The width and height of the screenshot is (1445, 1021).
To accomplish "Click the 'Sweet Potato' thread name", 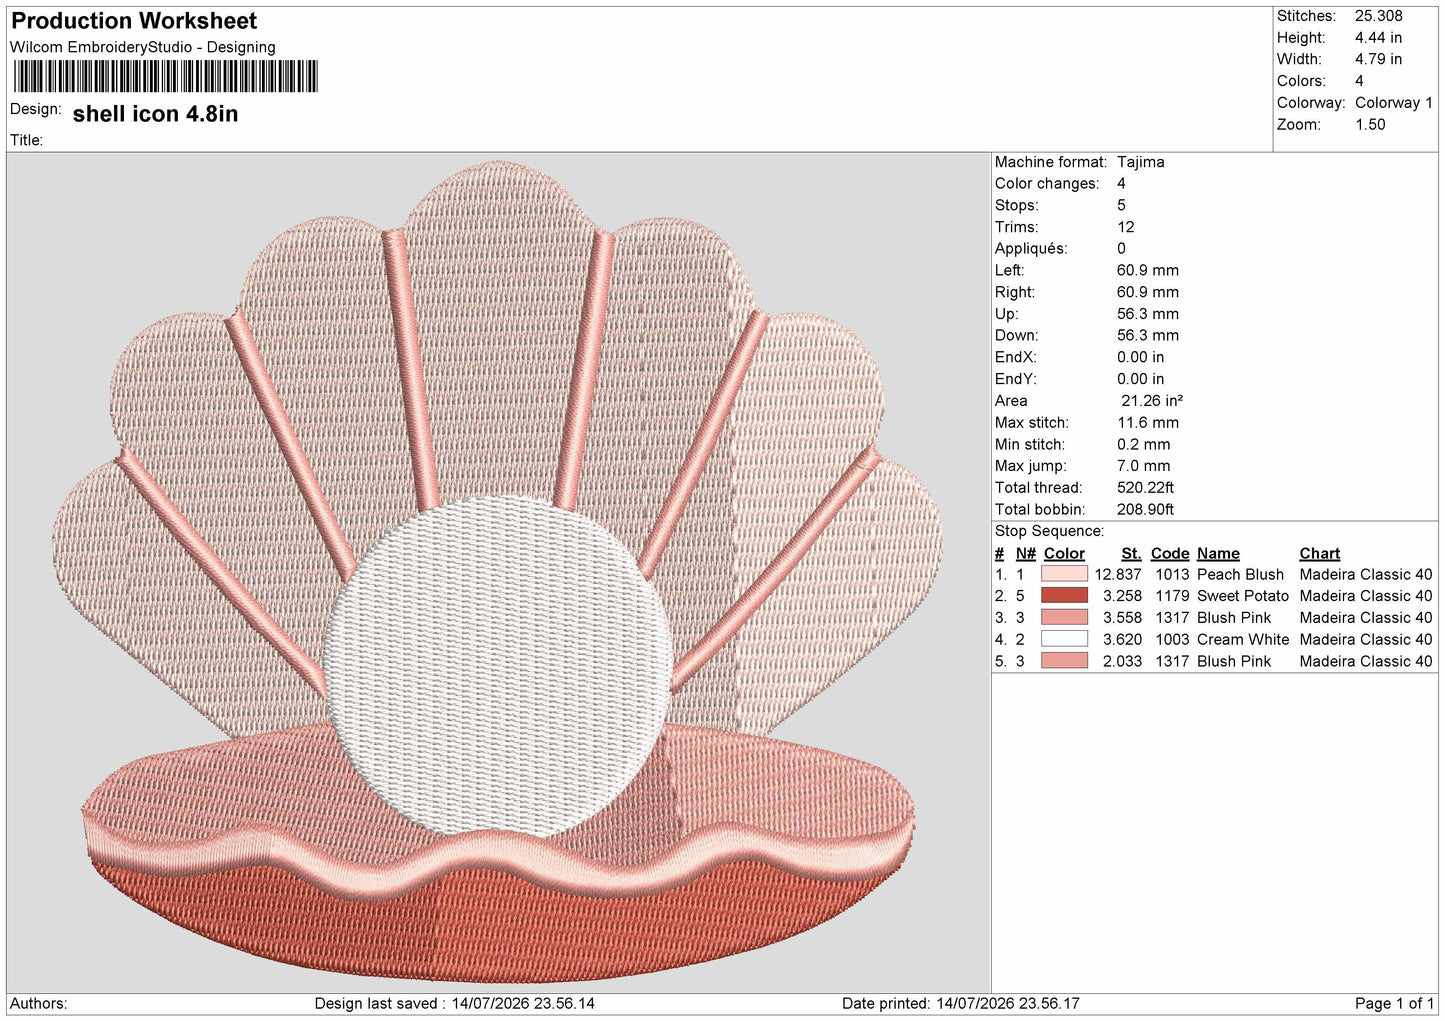I will coord(1243,596).
